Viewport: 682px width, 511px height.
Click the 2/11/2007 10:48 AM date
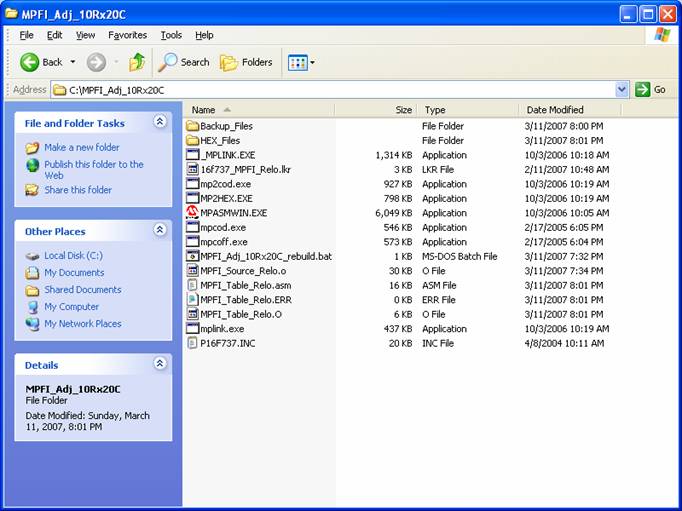point(567,170)
